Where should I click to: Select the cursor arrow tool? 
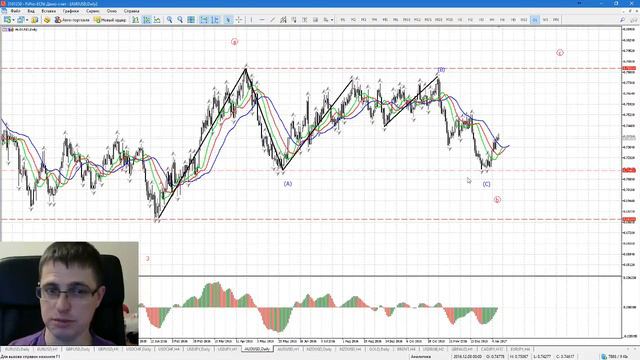click(228, 20)
